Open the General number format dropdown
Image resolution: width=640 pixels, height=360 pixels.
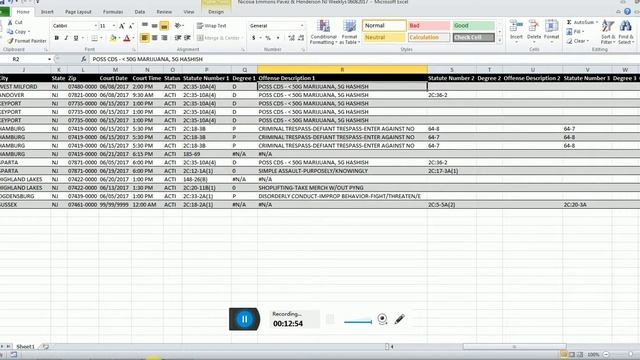(x=302, y=26)
